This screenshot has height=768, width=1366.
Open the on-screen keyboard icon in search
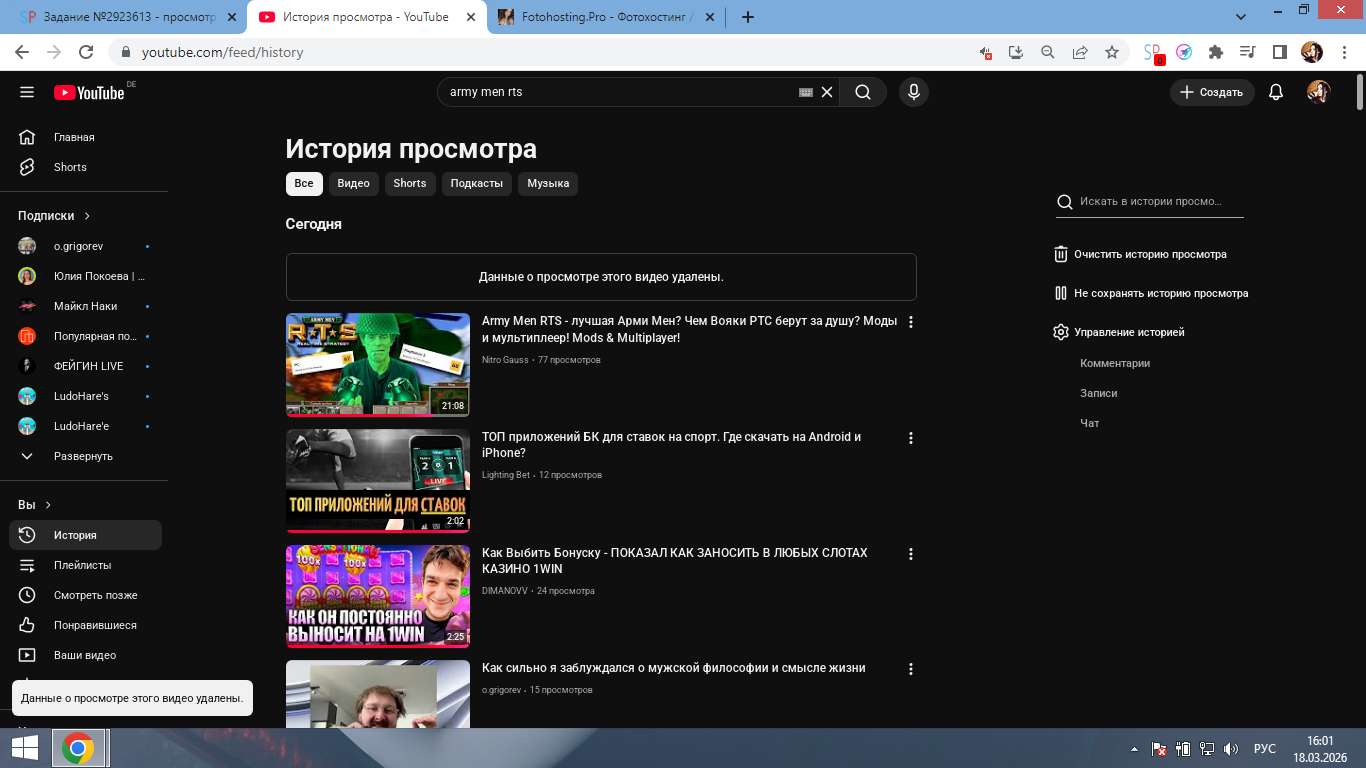(806, 92)
